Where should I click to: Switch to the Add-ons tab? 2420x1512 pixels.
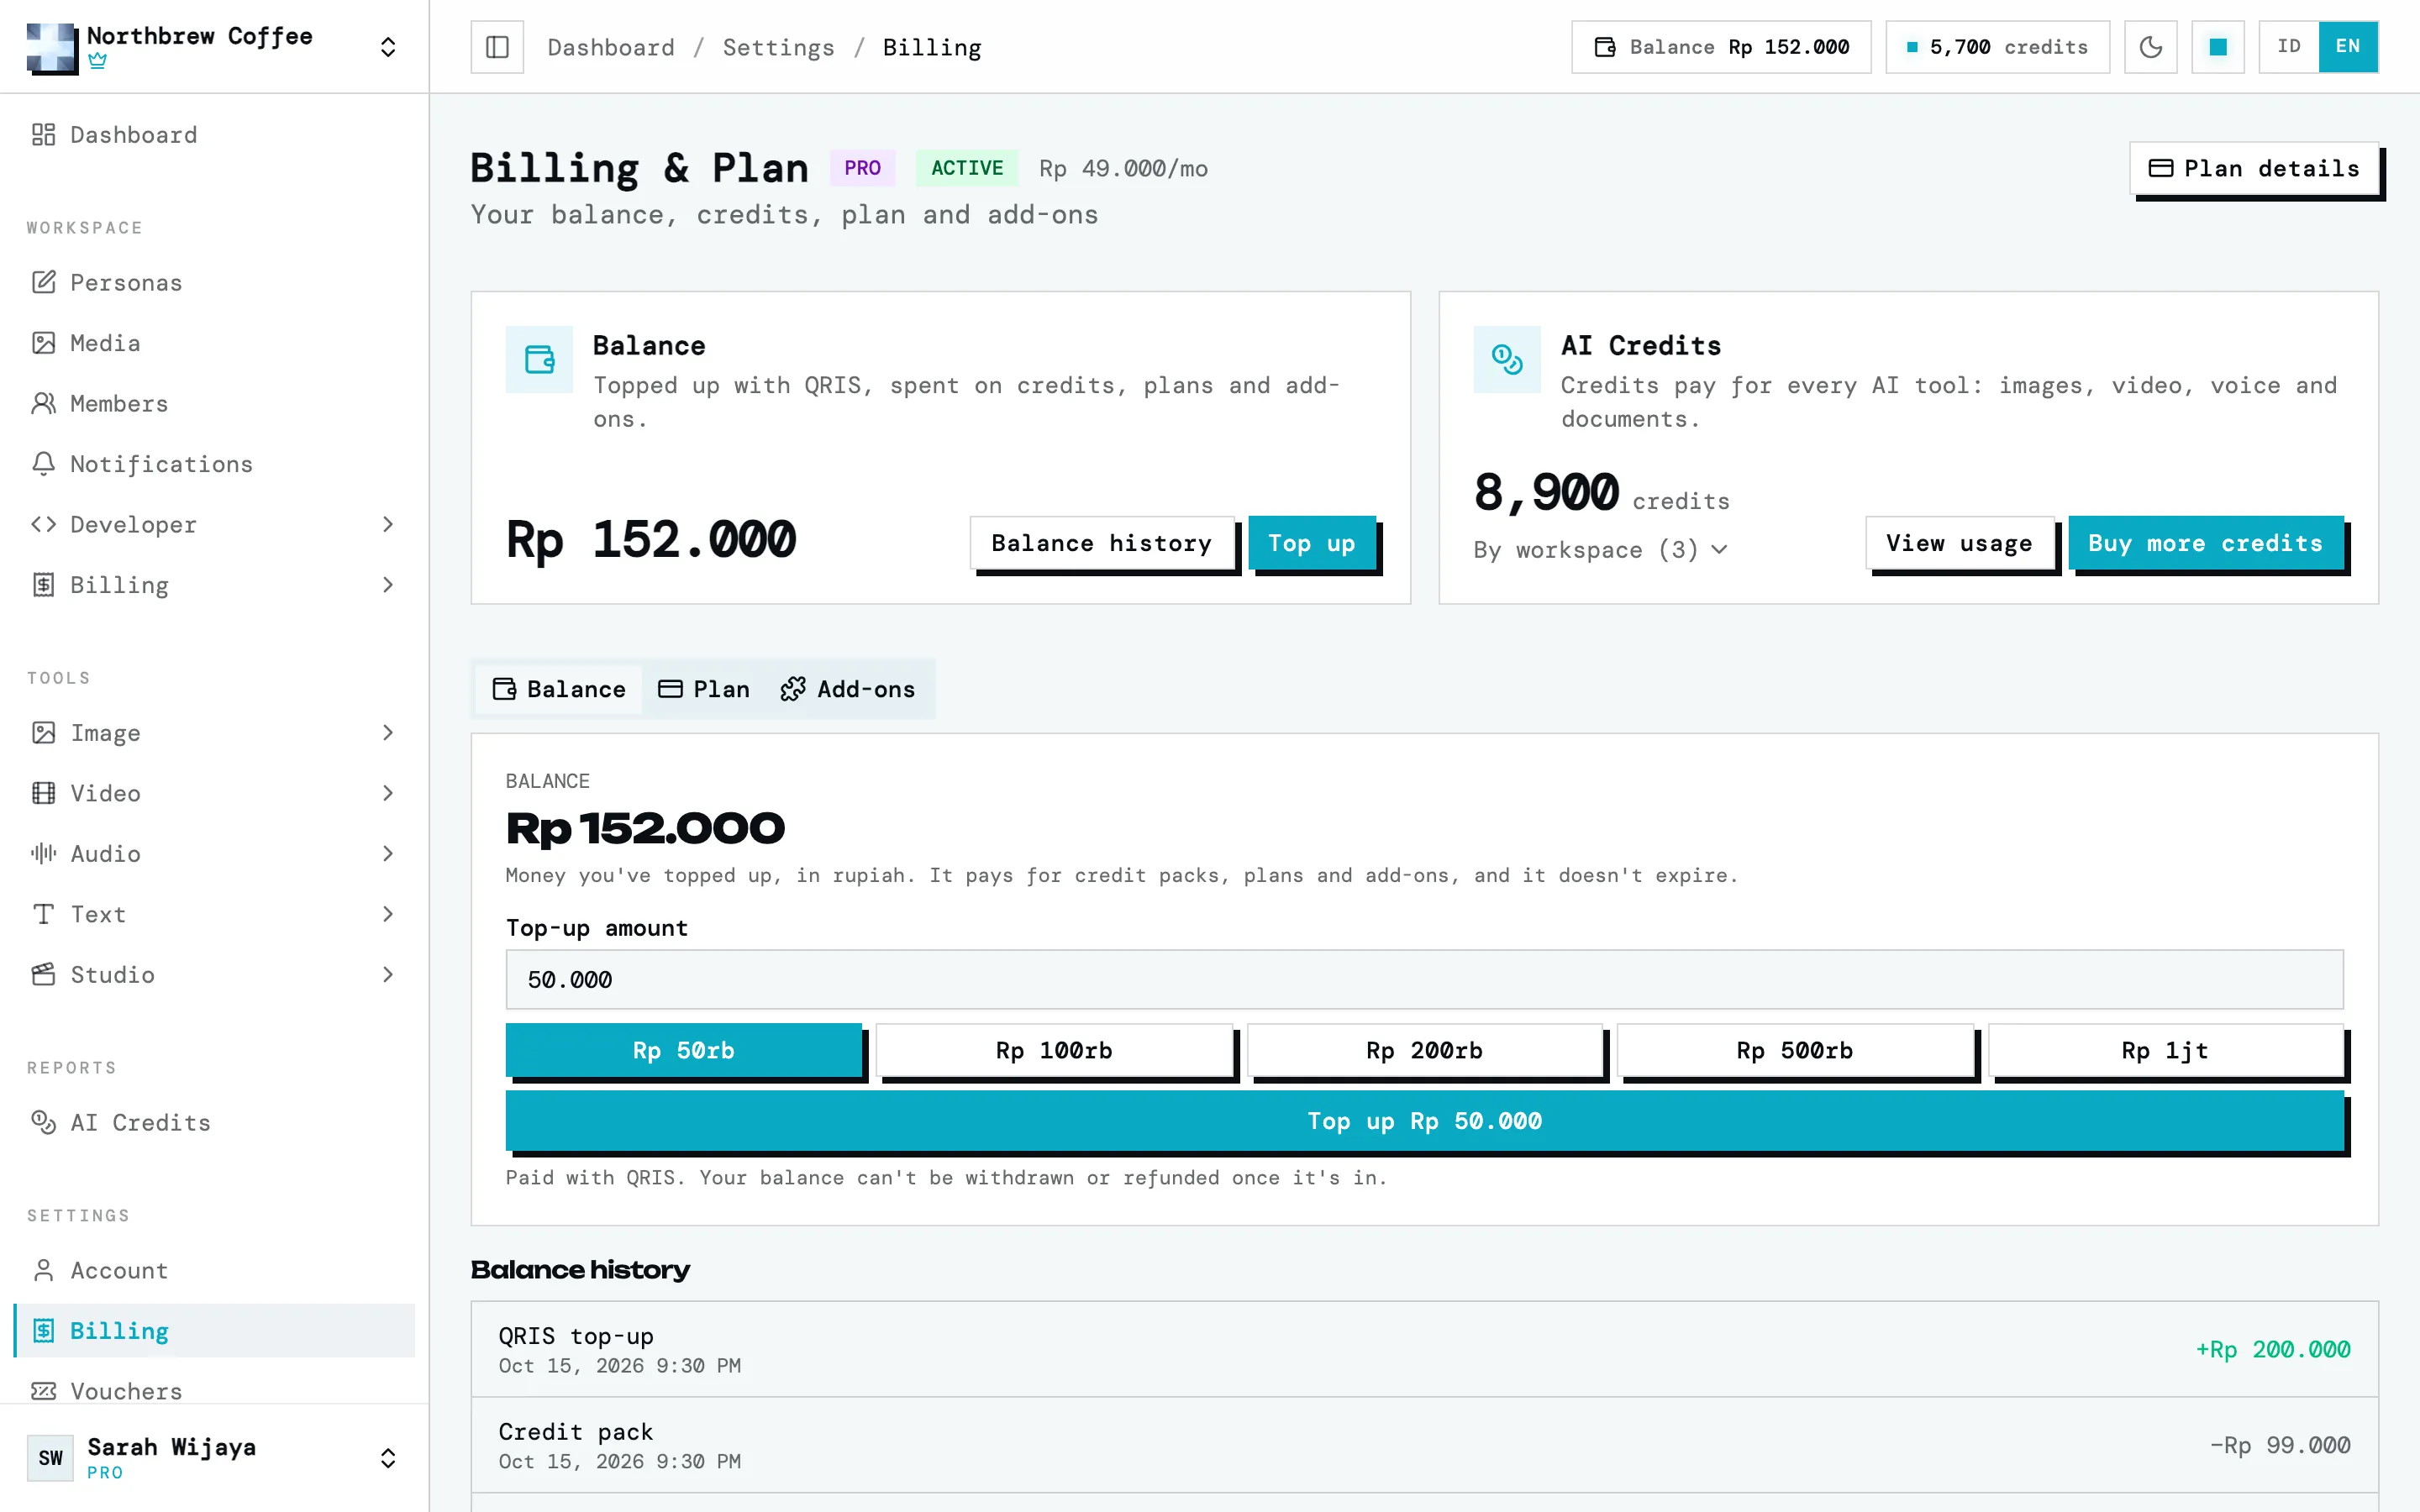[x=848, y=689]
